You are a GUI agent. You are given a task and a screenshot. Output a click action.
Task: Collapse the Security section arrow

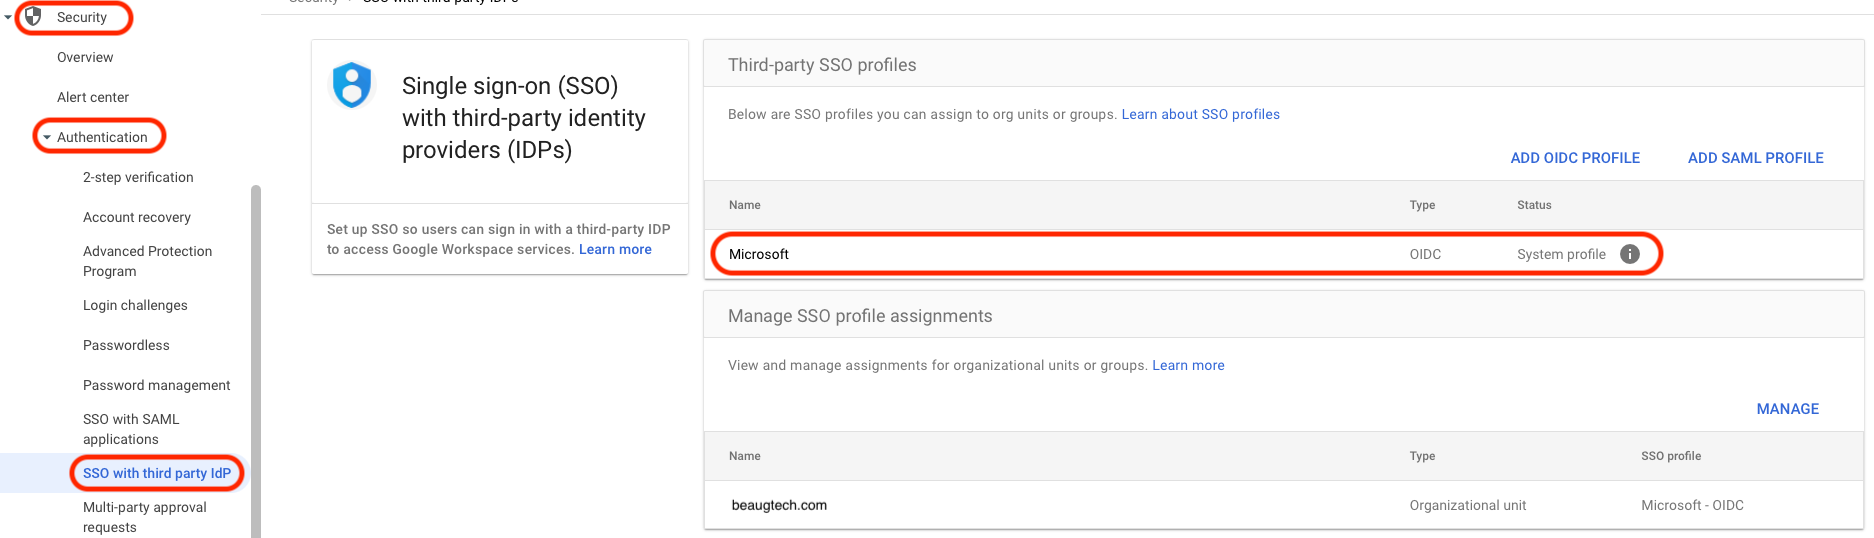tap(8, 17)
